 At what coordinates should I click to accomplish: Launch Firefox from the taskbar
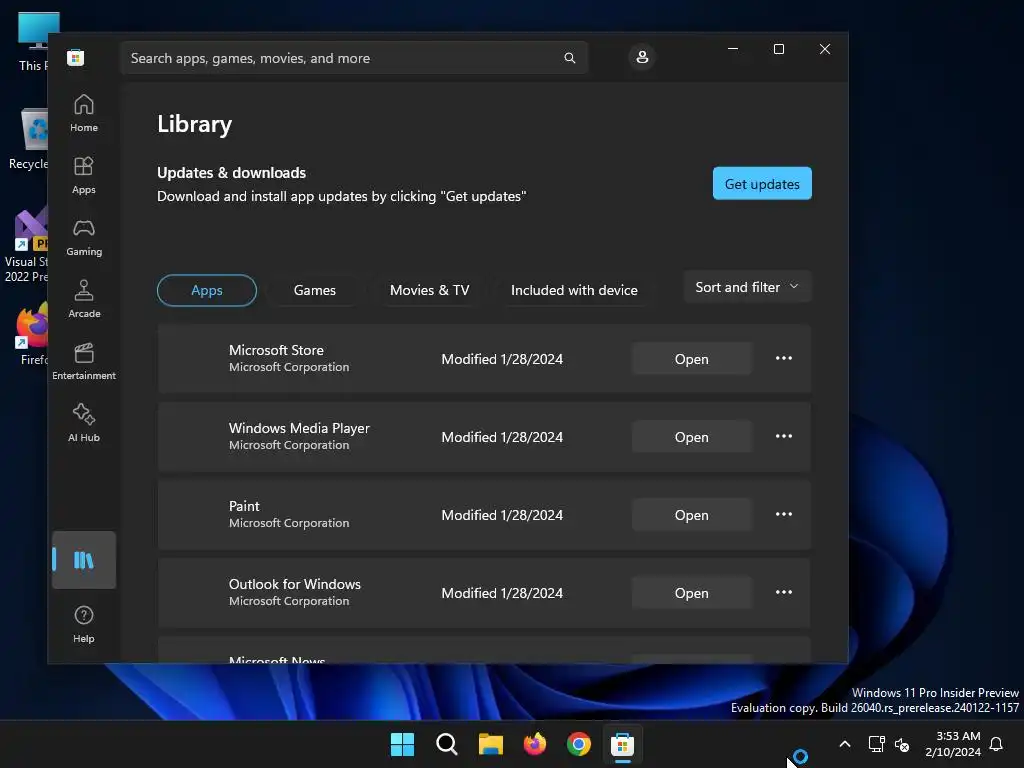click(535, 744)
